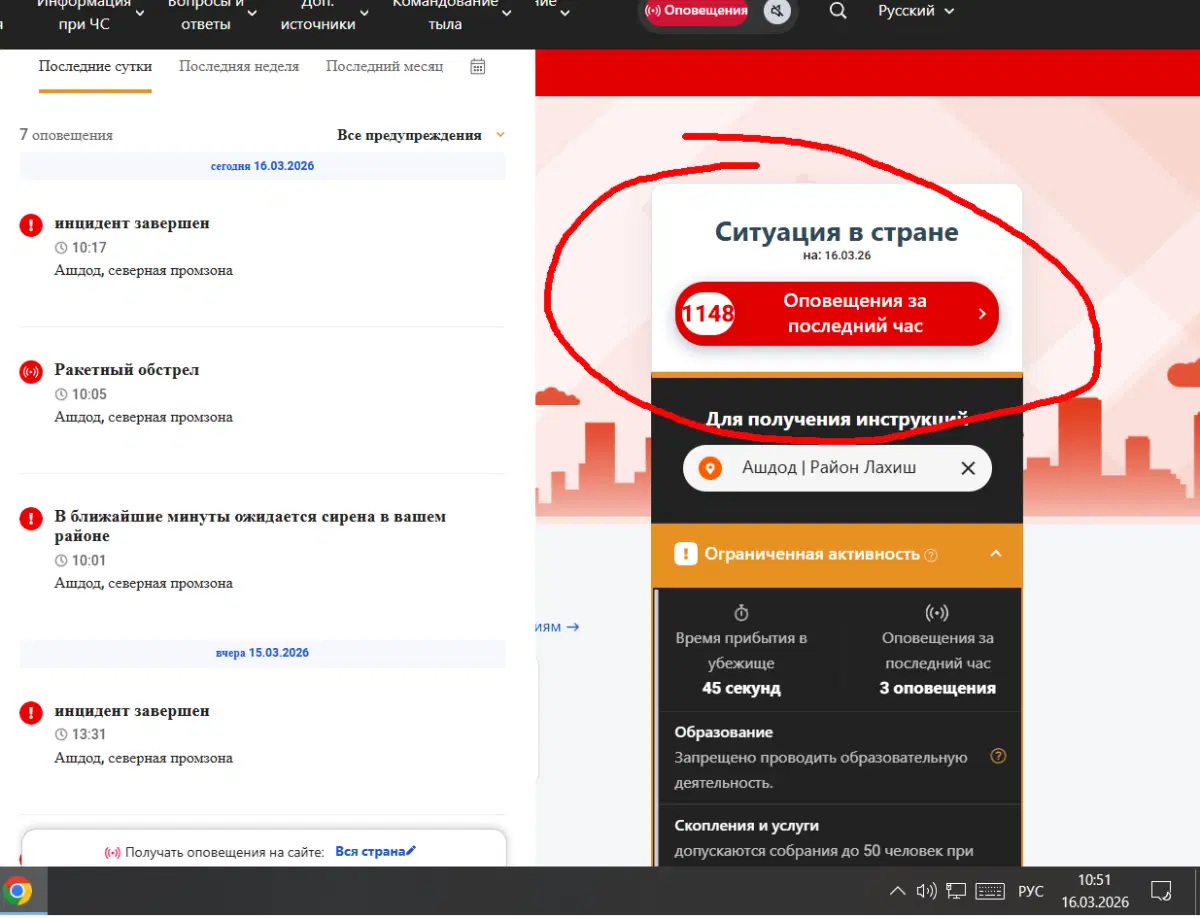Expand the Командование тыла menu chevron
The image size is (1200, 918).
point(506,13)
